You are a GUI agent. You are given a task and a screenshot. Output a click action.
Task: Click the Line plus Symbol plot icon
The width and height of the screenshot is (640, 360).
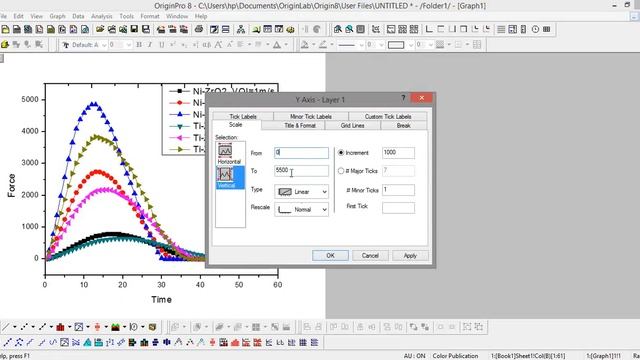click(x=42, y=327)
